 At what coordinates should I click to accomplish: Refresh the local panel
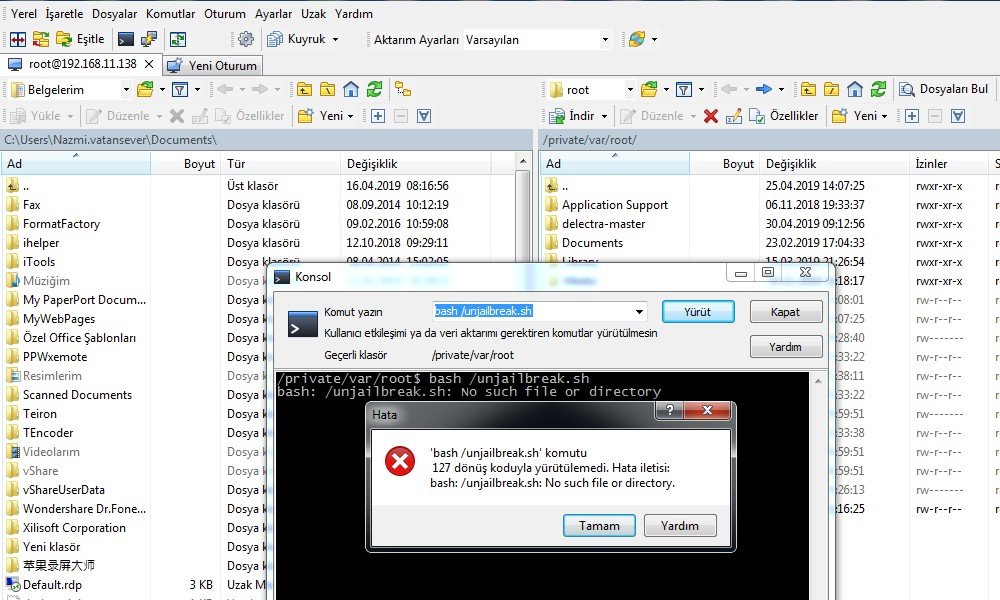(374, 90)
